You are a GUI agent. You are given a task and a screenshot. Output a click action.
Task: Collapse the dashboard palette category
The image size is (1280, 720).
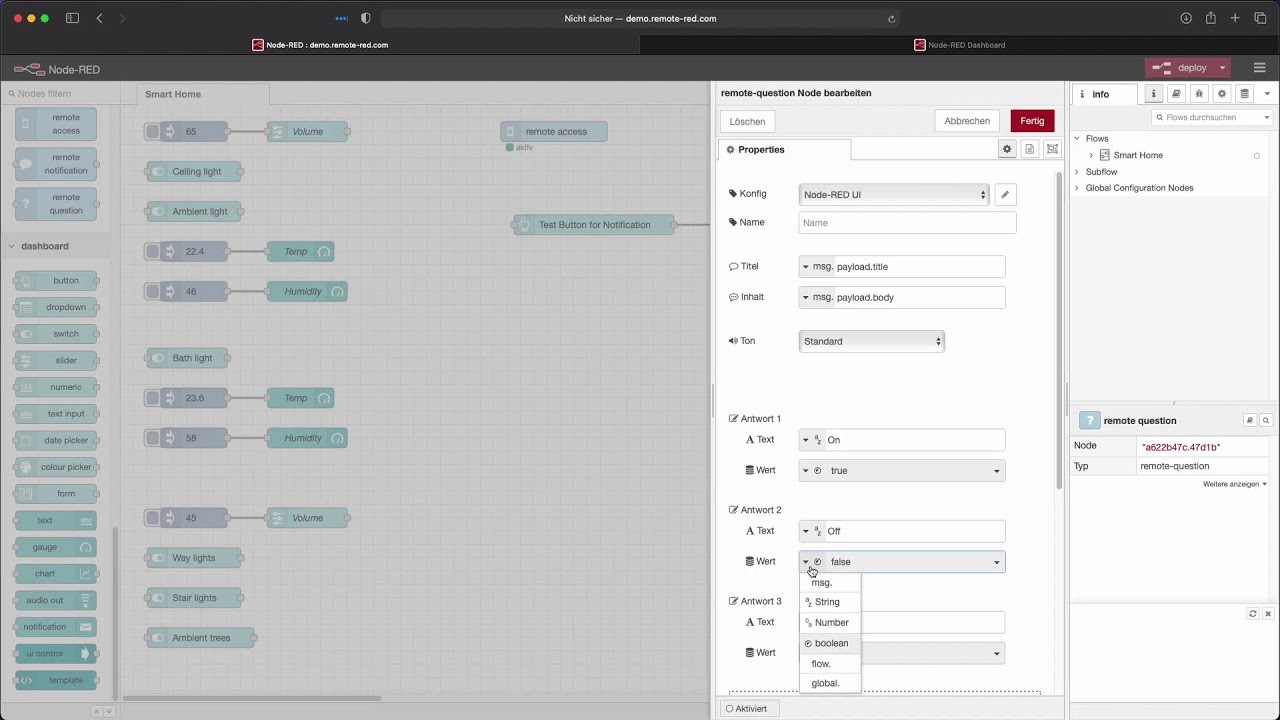tap(12, 246)
